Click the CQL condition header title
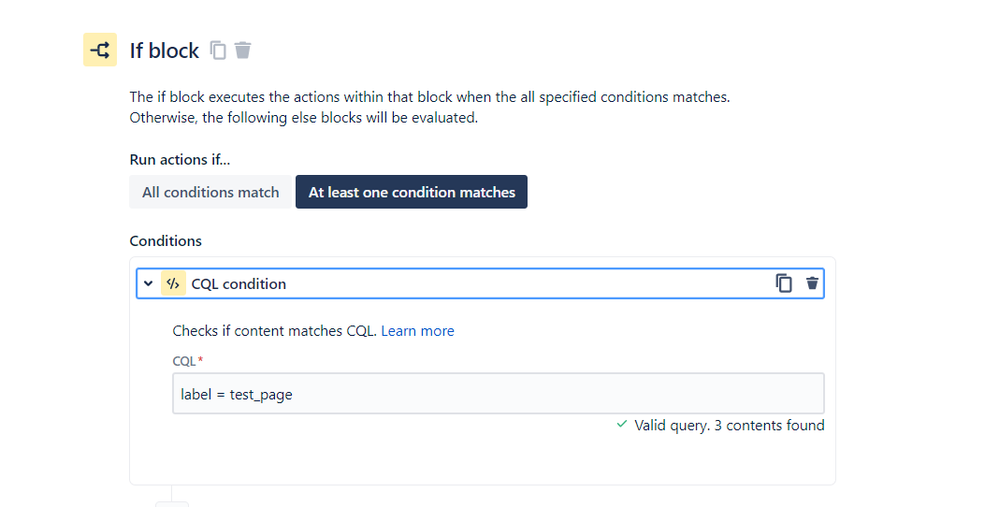The width and height of the screenshot is (999, 507). pos(239,284)
